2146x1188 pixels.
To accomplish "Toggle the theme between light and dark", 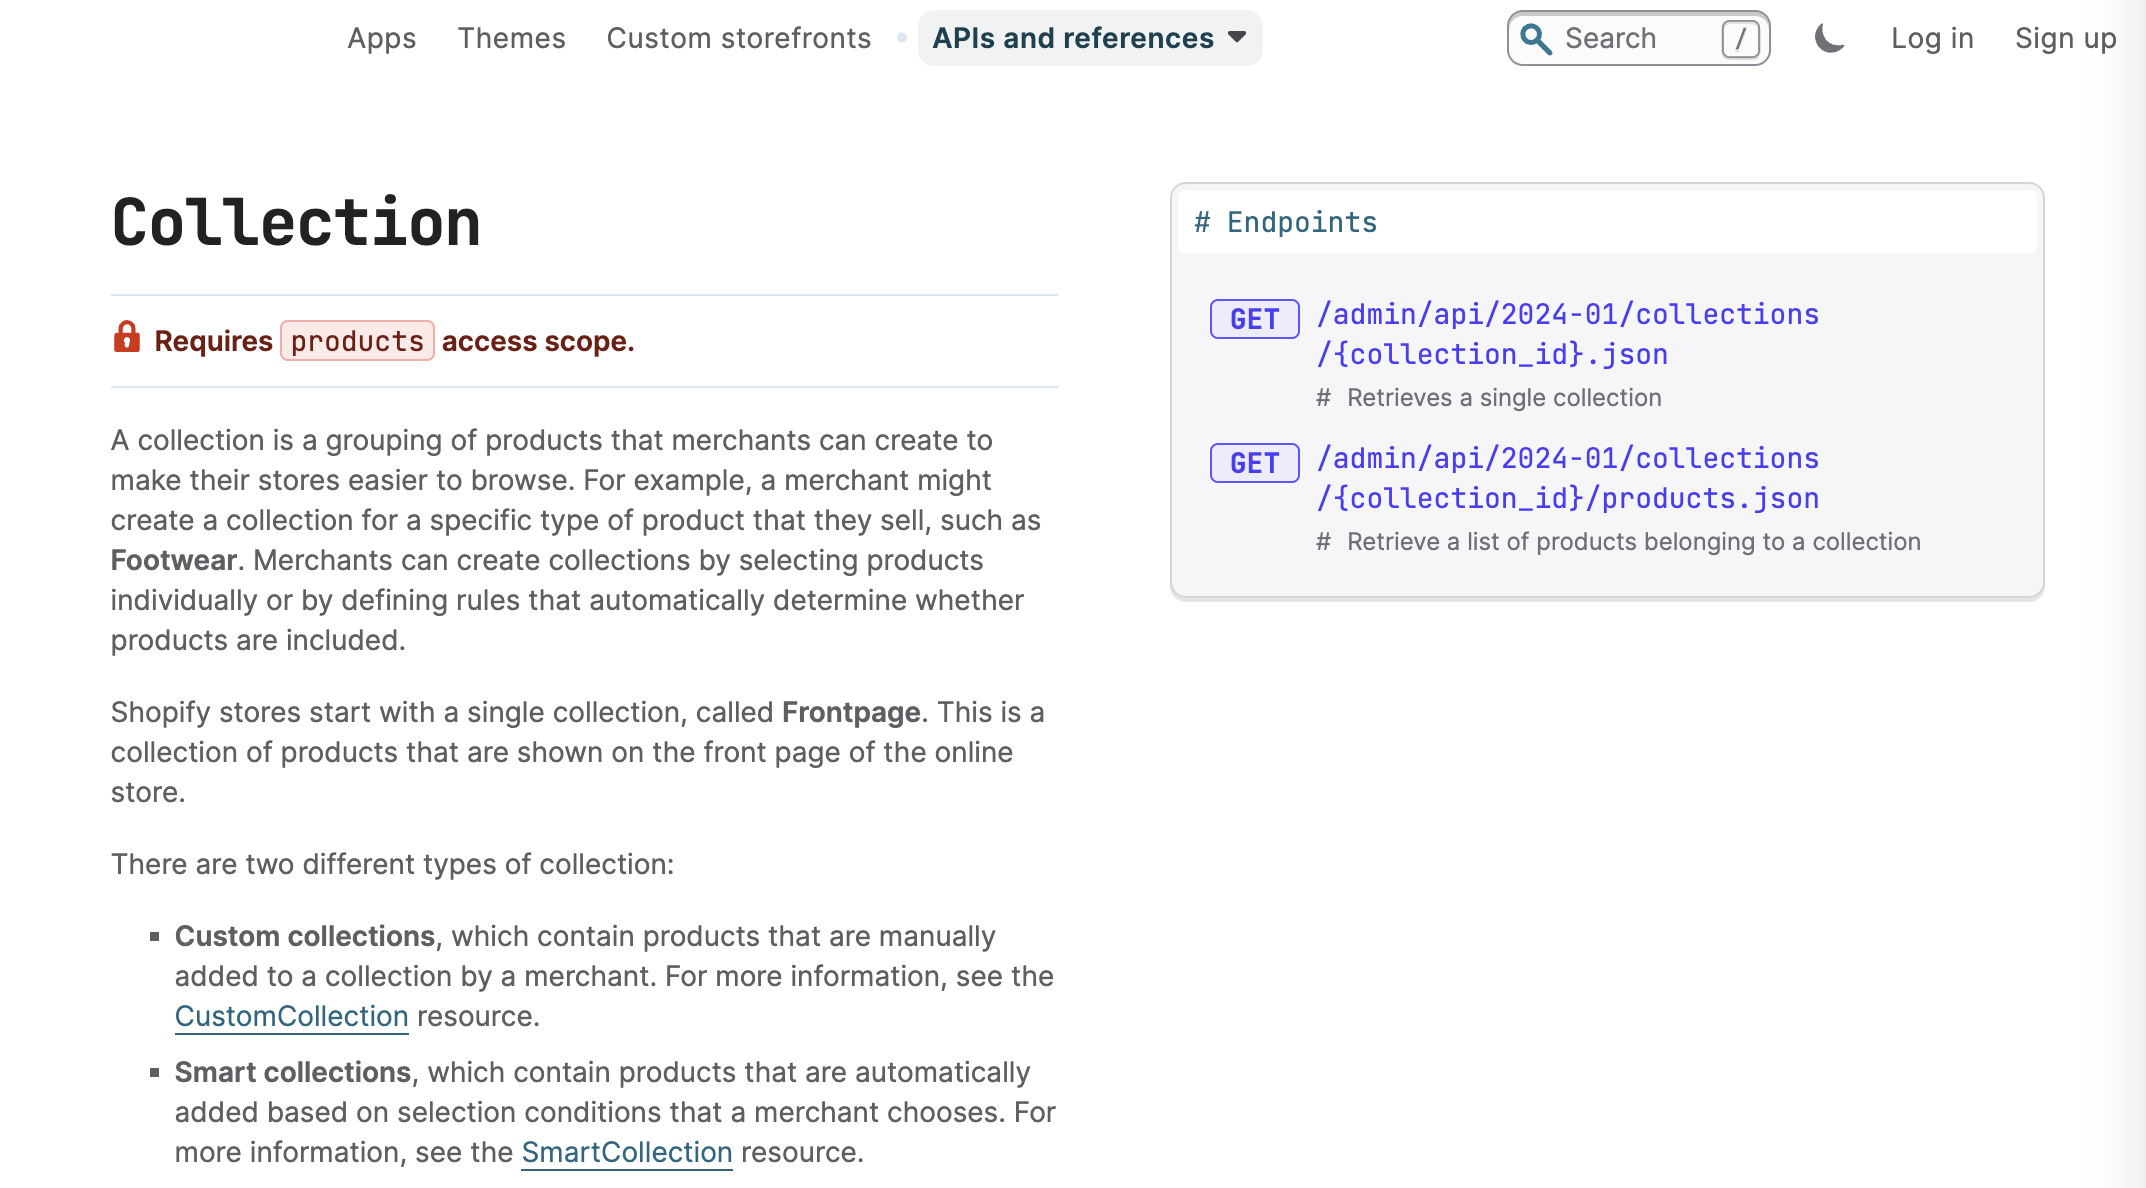I will [1829, 38].
